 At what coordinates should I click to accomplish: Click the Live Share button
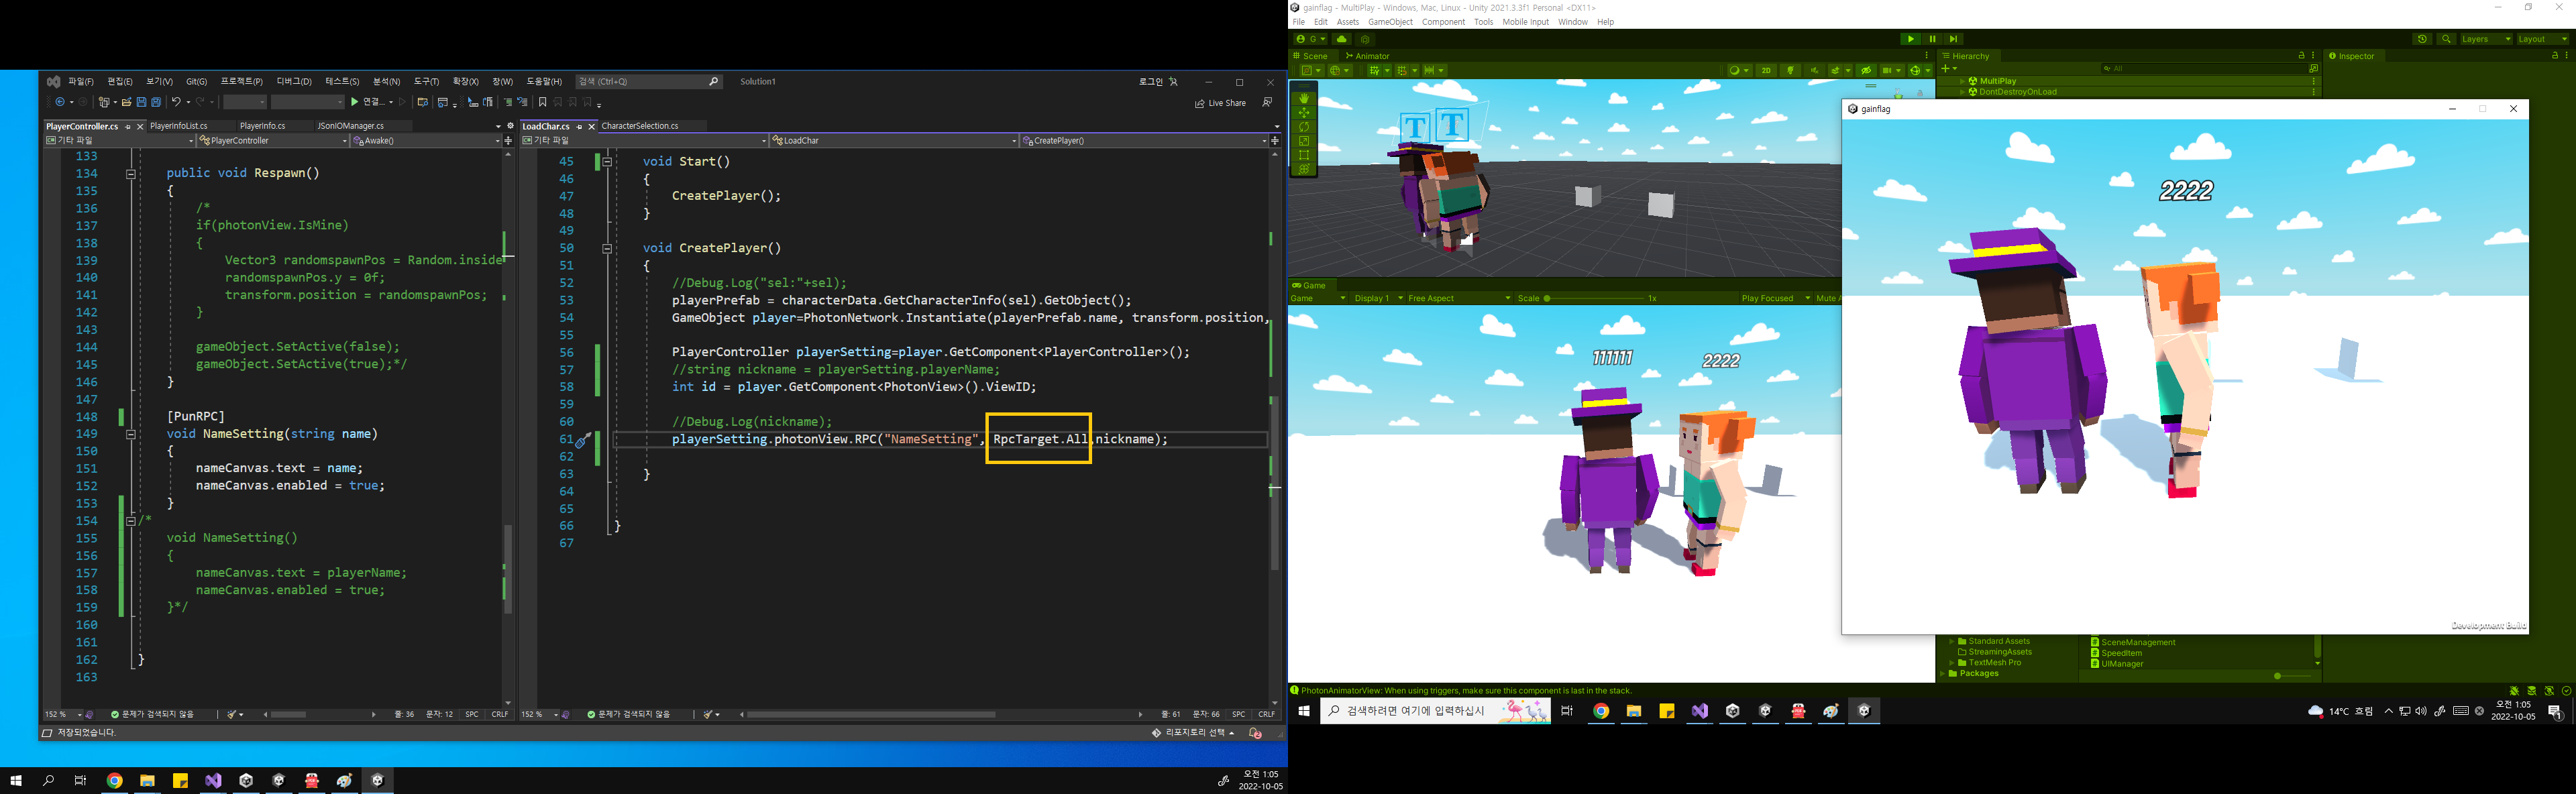coord(1220,103)
